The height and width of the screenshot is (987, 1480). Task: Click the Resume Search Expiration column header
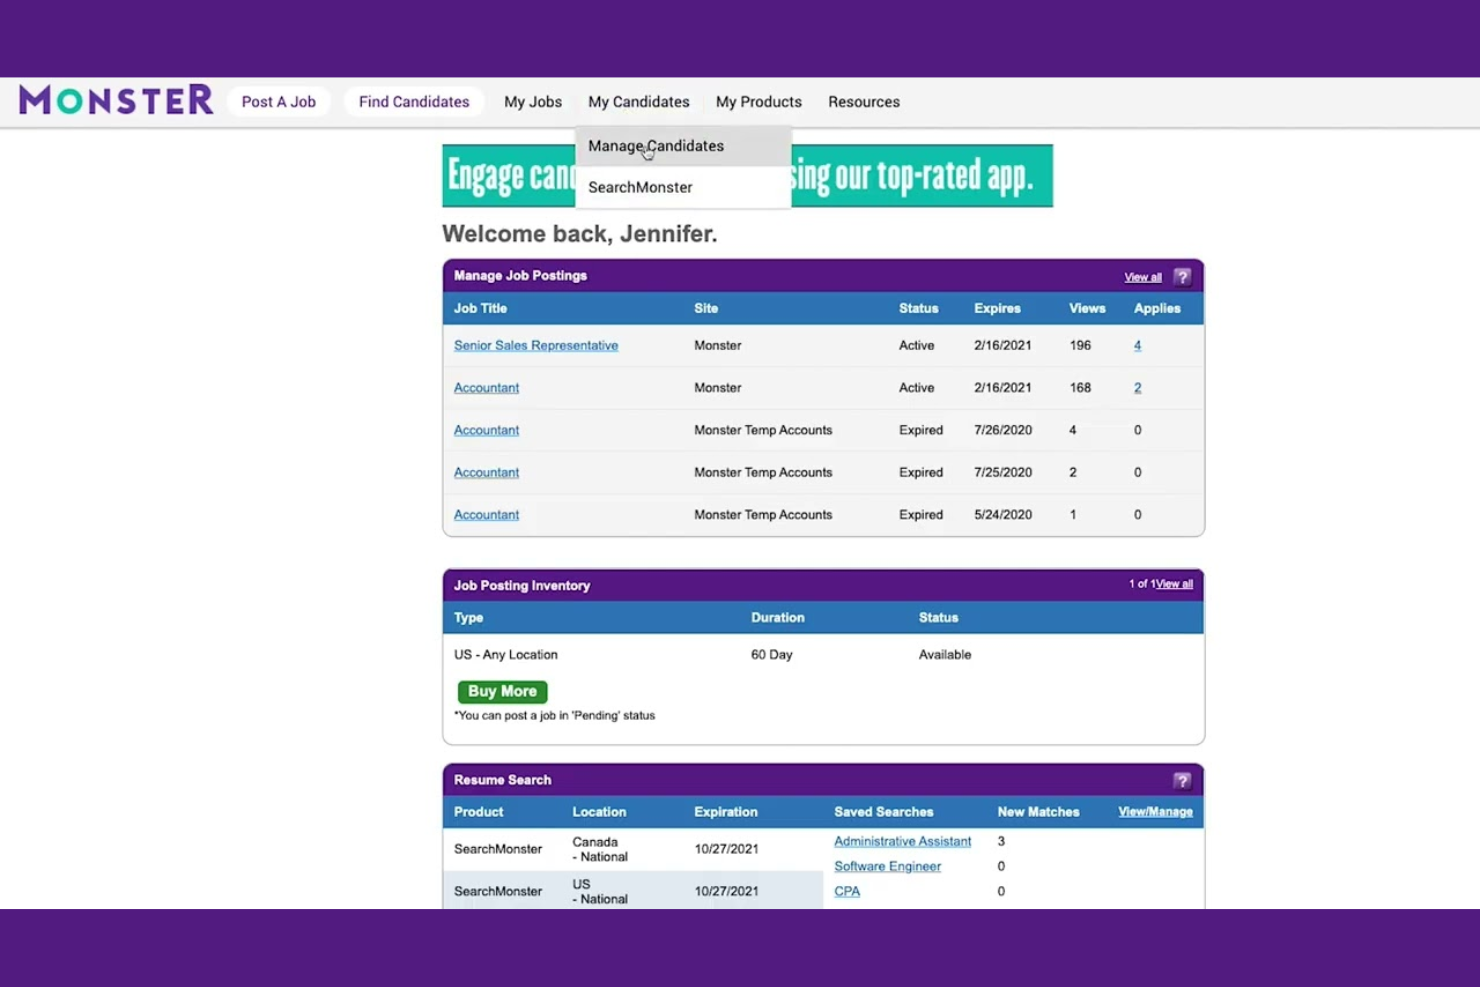(x=726, y=812)
